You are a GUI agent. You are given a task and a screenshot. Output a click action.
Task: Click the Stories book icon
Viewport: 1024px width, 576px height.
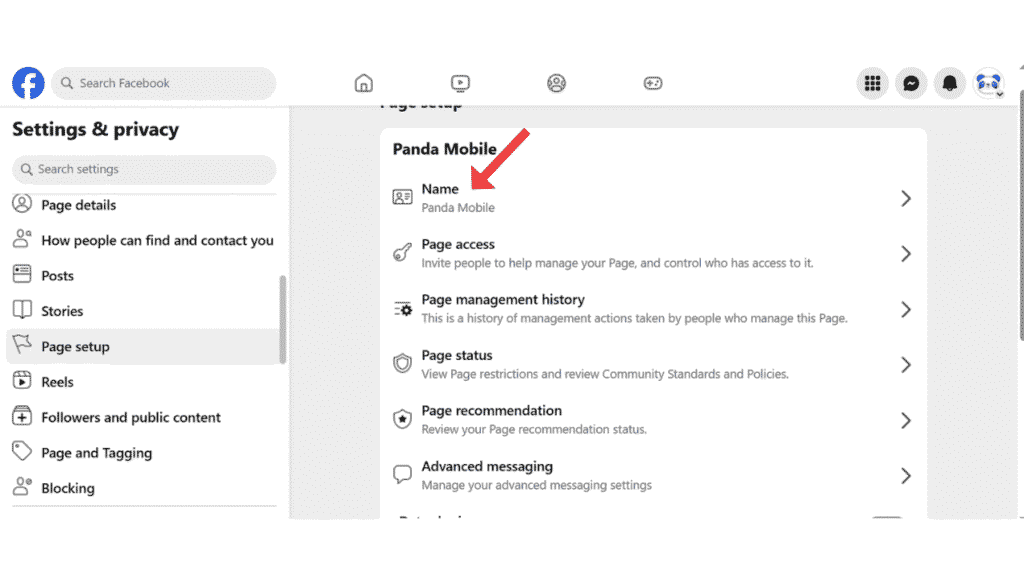click(x=22, y=310)
